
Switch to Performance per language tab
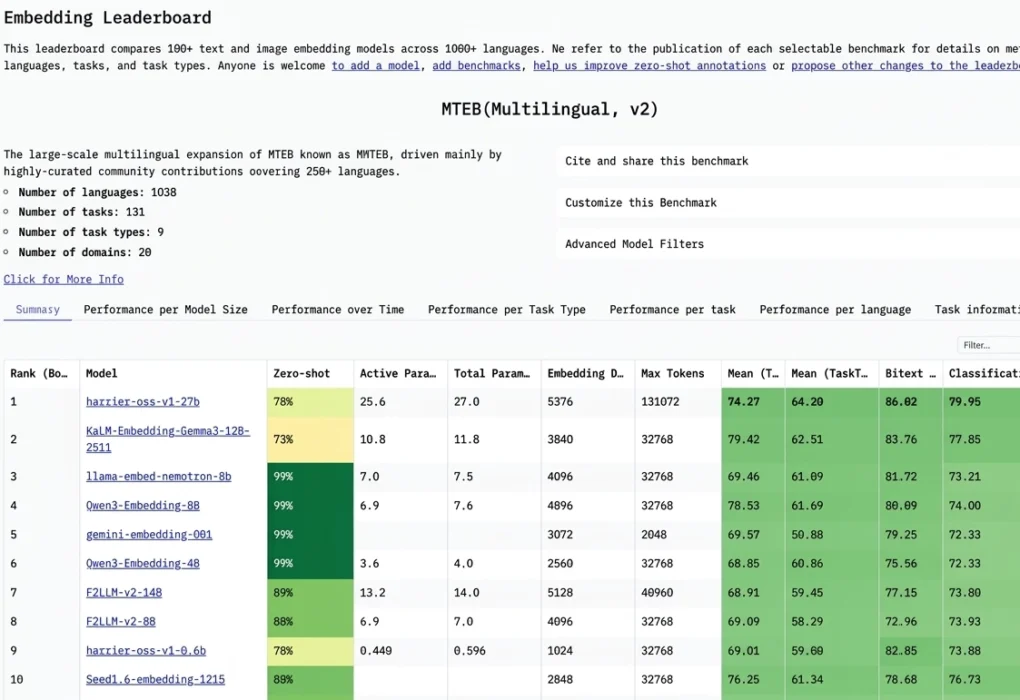pyautogui.click(x=835, y=310)
